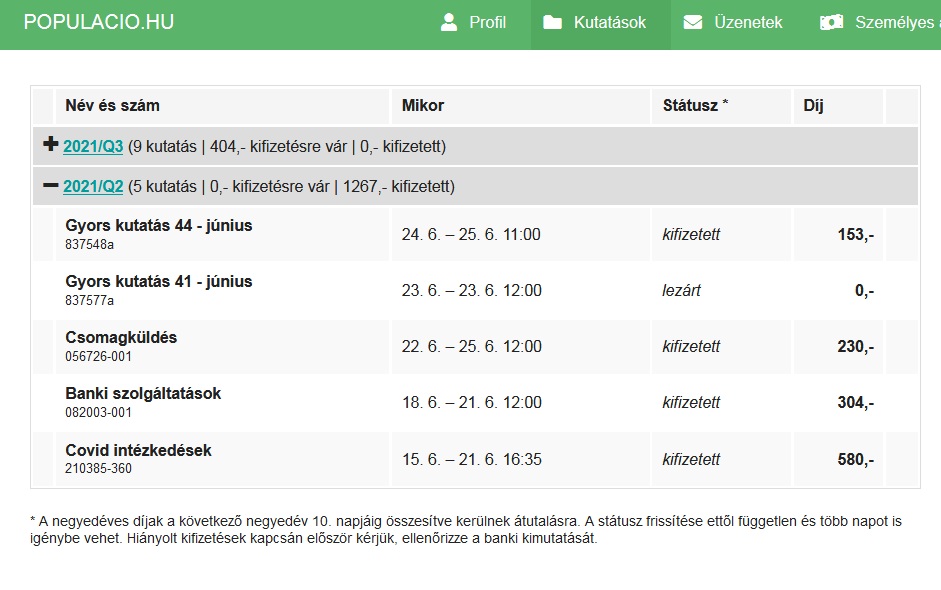Click the Név és szám column header

coord(112,105)
